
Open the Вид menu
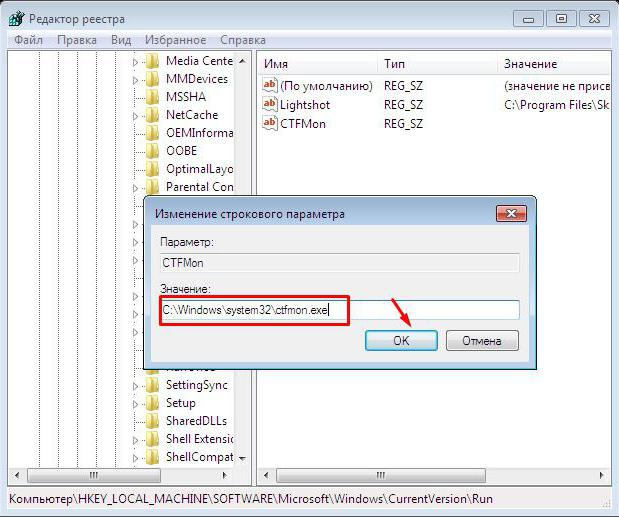(121, 40)
